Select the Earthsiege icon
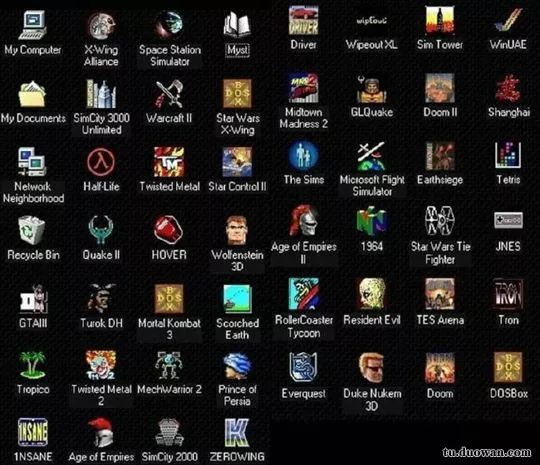Viewport: 540px width, 465px height. click(440, 156)
